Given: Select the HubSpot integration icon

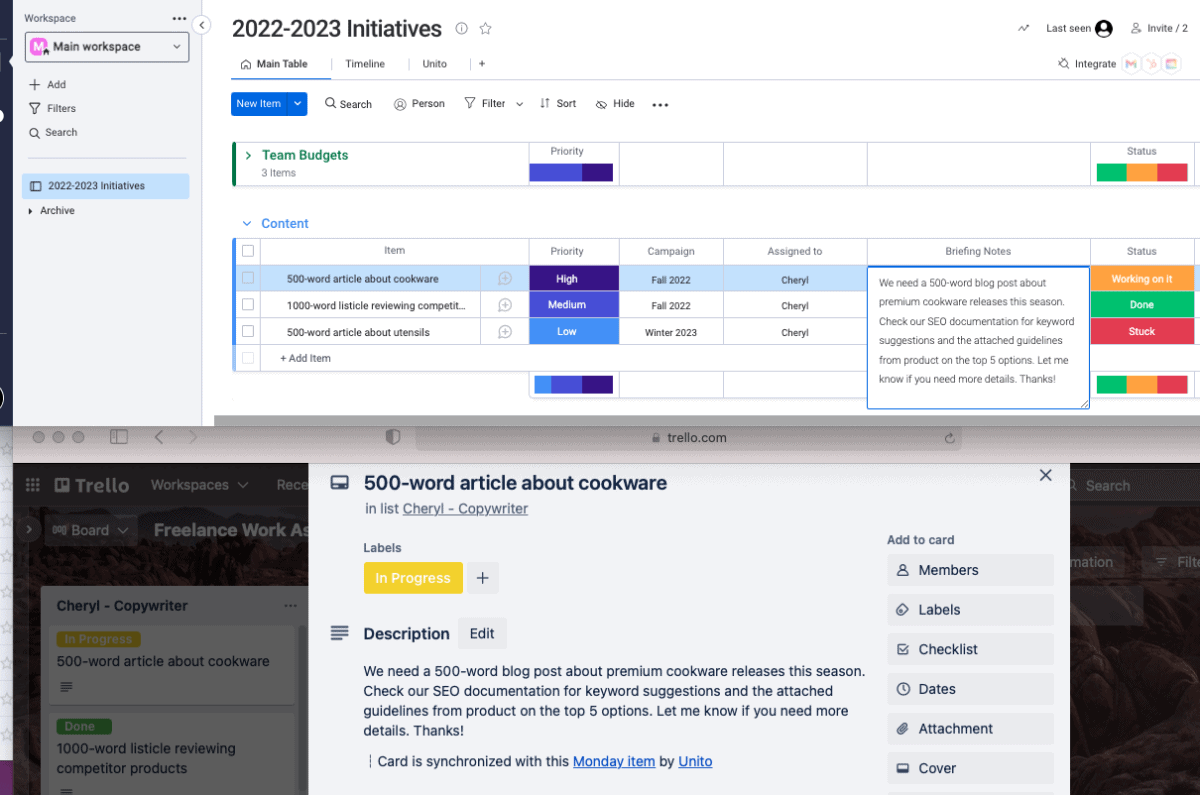Looking at the screenshot, I should coord(1151,63).
